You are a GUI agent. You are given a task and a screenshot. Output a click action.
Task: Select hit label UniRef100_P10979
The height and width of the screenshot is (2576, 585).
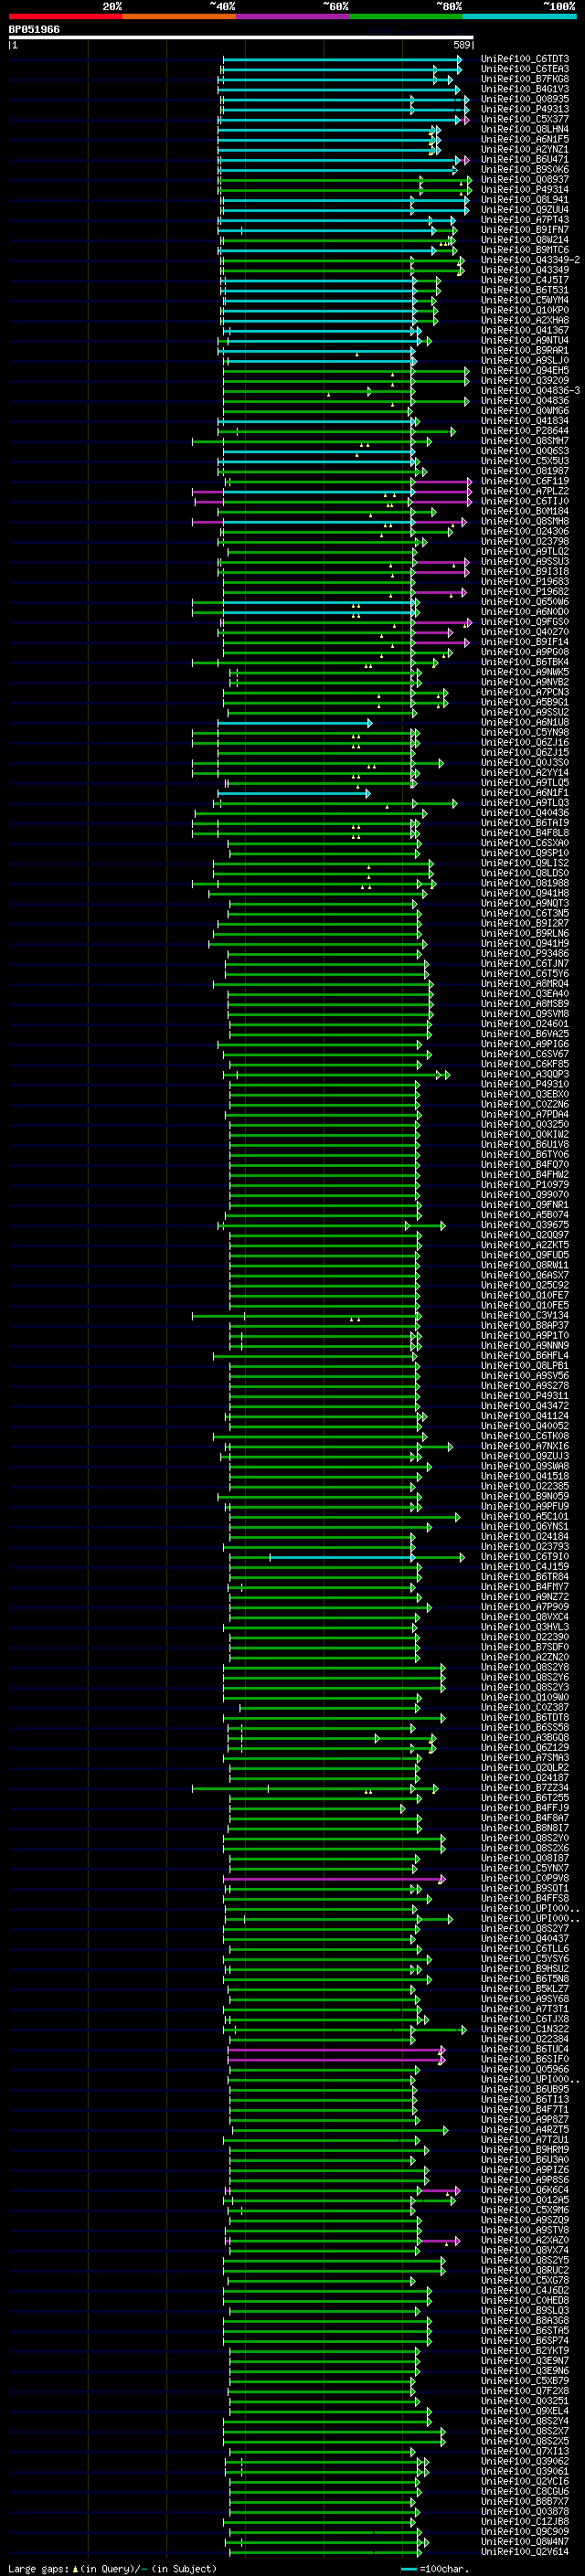(525, 1184)
